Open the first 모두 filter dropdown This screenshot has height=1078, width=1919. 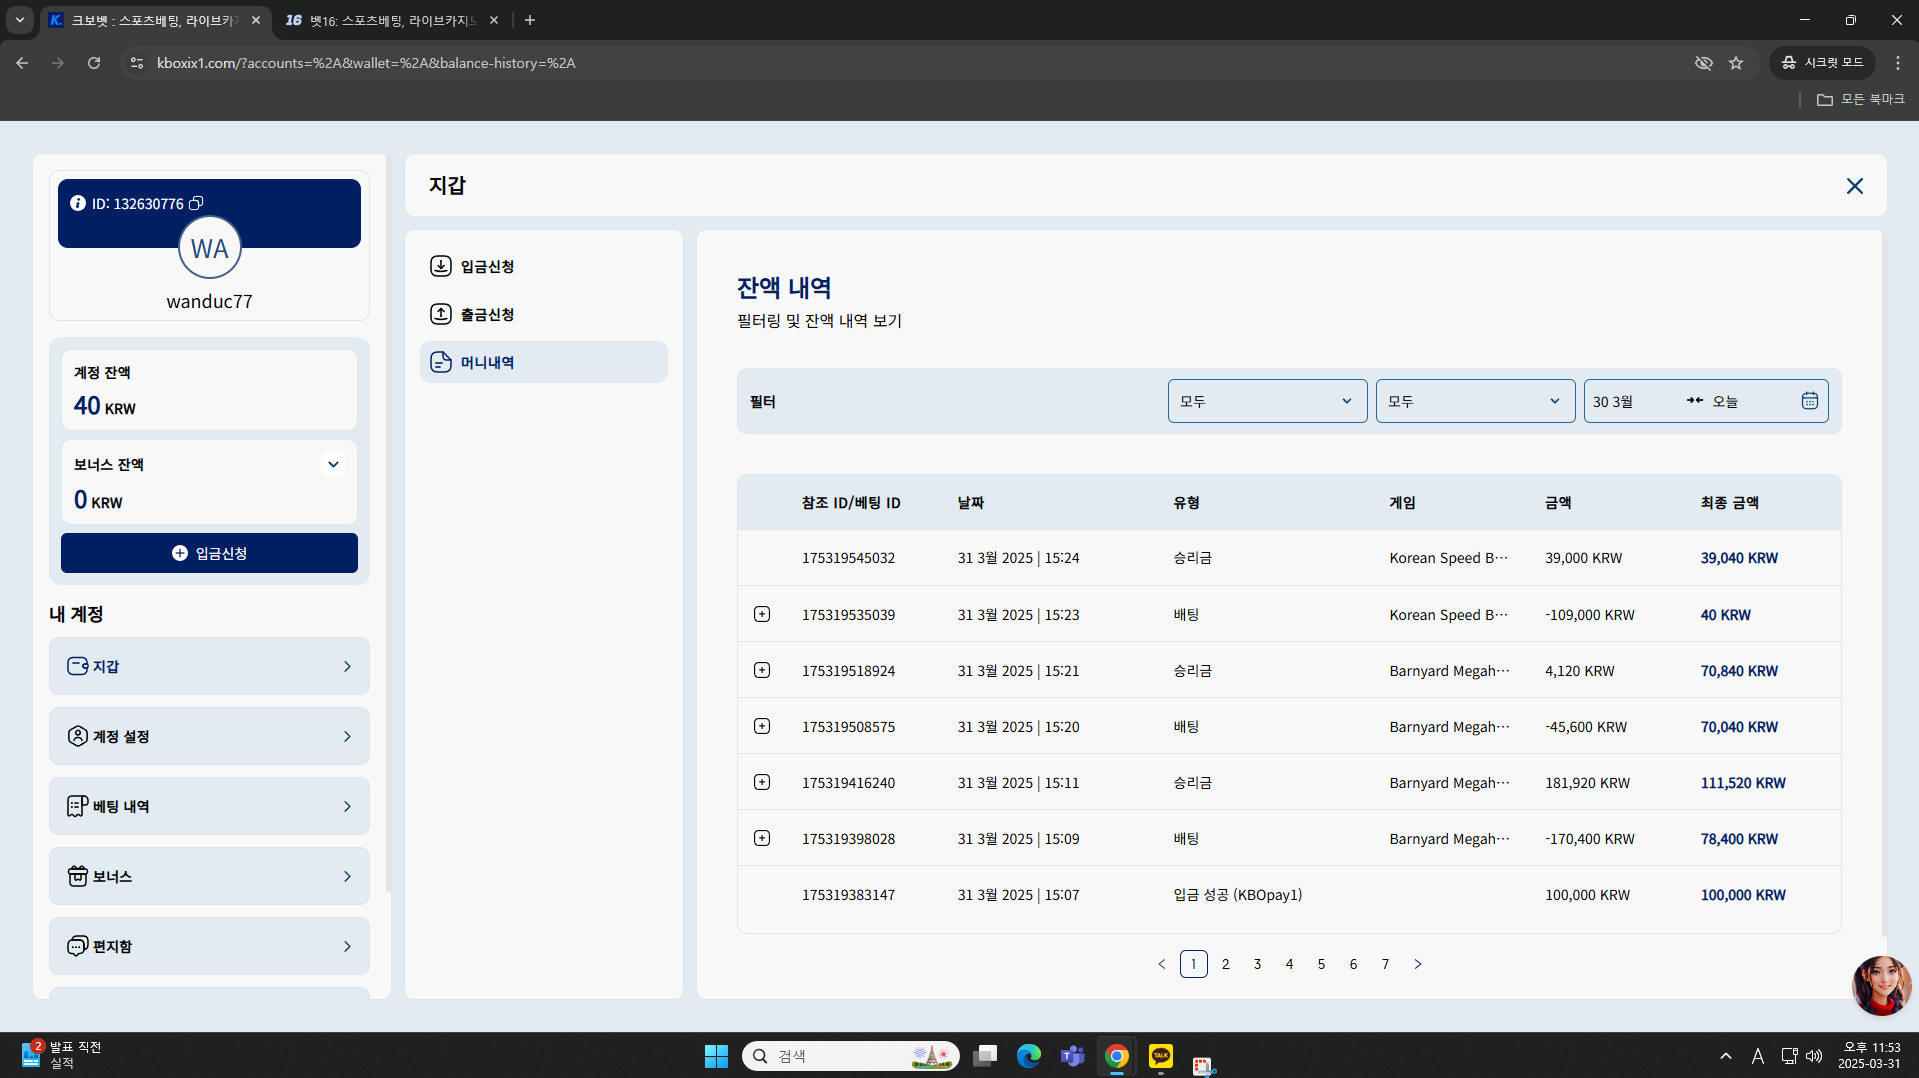coord(1267,401)
